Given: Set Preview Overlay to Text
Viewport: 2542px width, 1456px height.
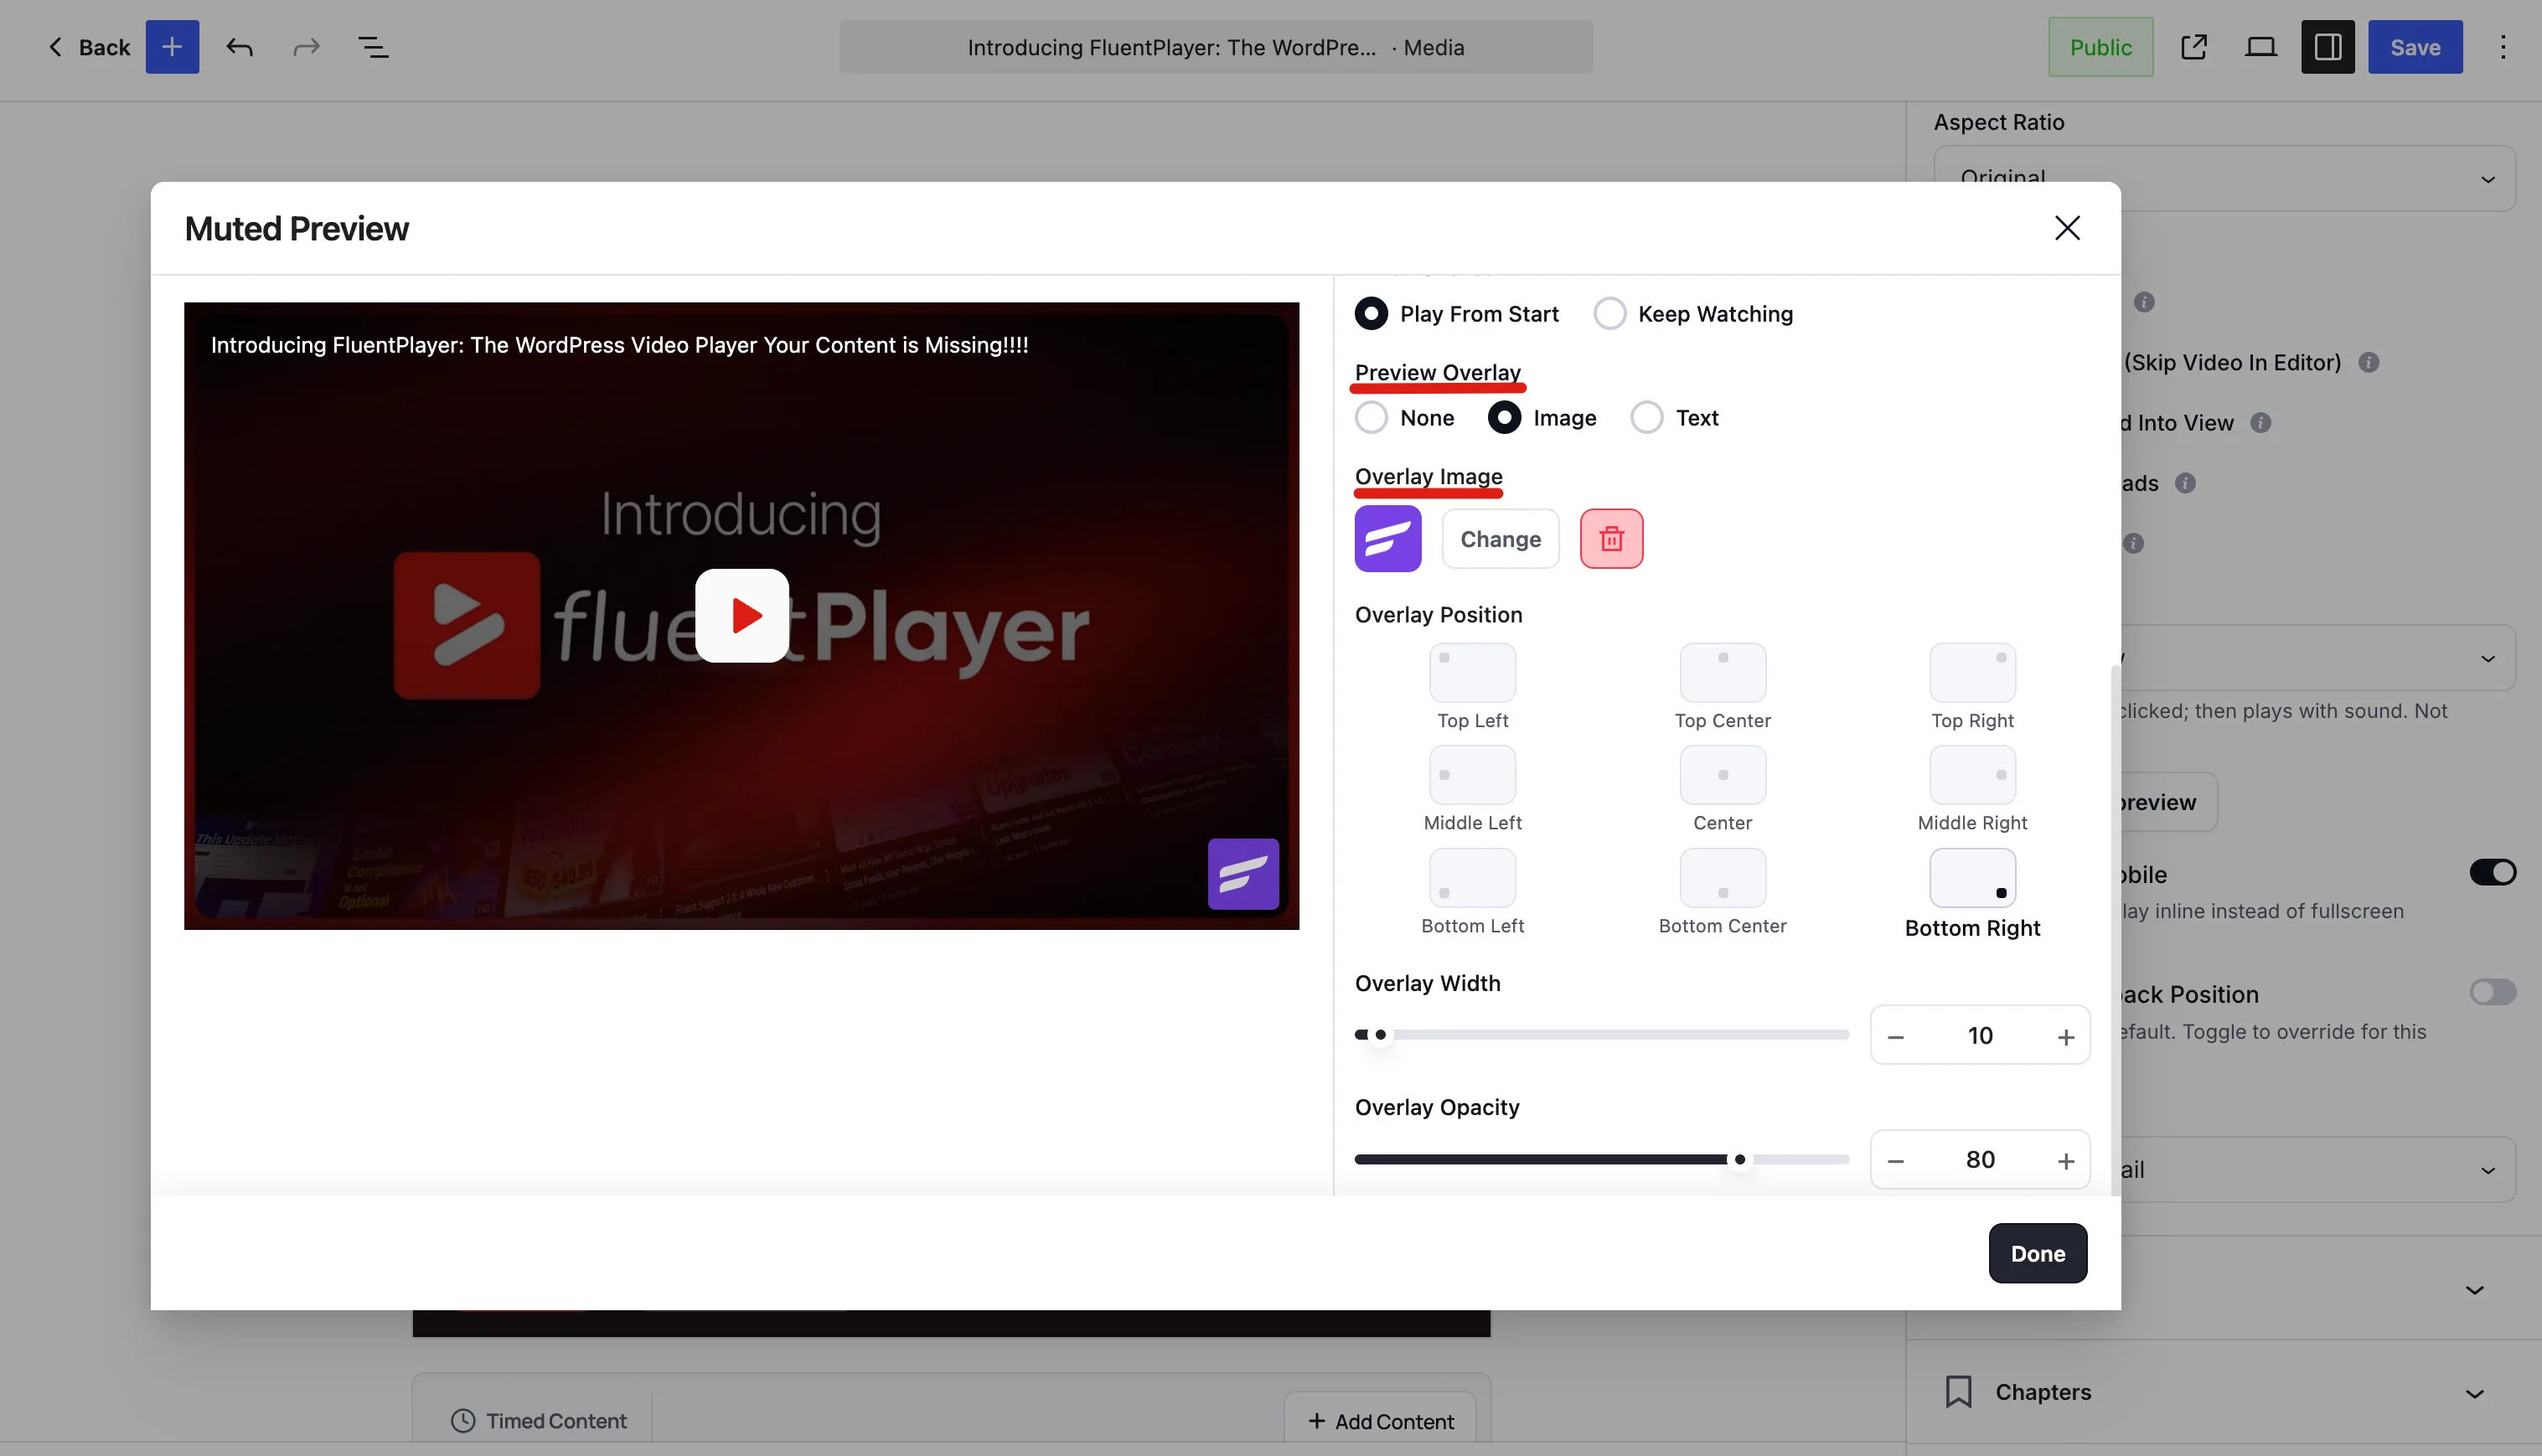Looking at the screenshot, I should pyautogui.click(x=1674, y=417).
